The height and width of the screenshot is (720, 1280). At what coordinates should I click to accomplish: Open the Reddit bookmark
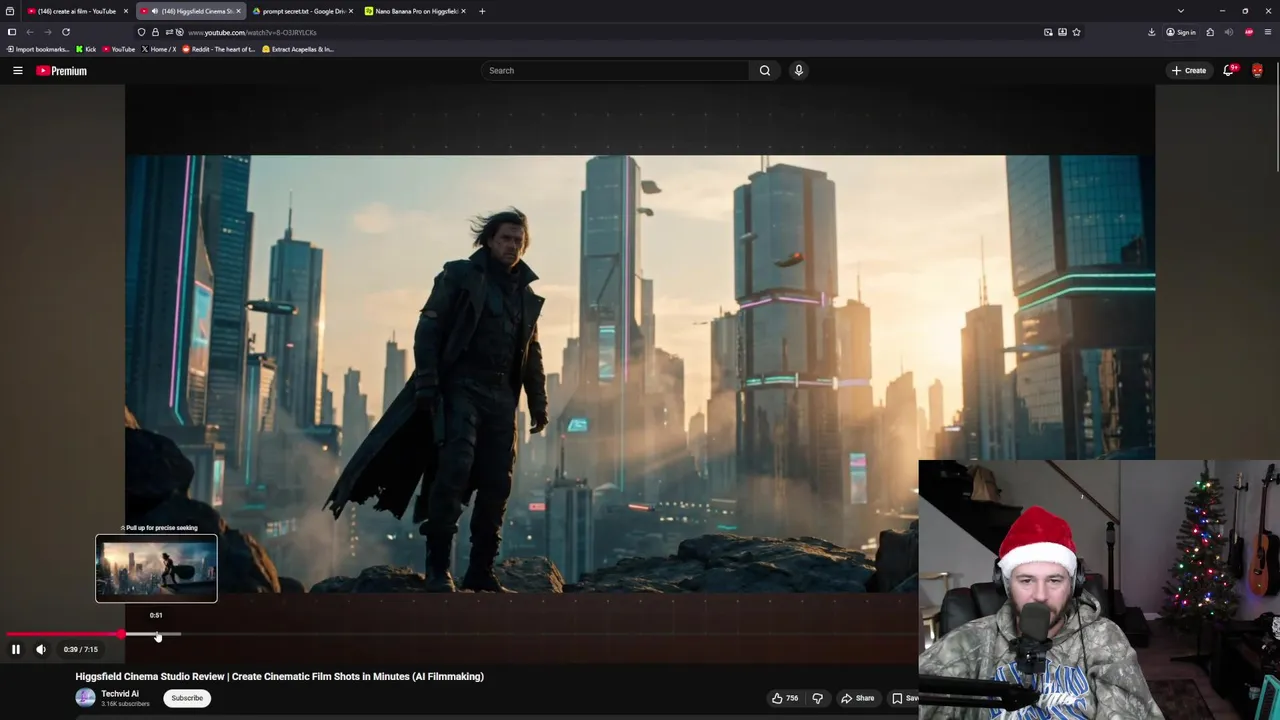219,49
